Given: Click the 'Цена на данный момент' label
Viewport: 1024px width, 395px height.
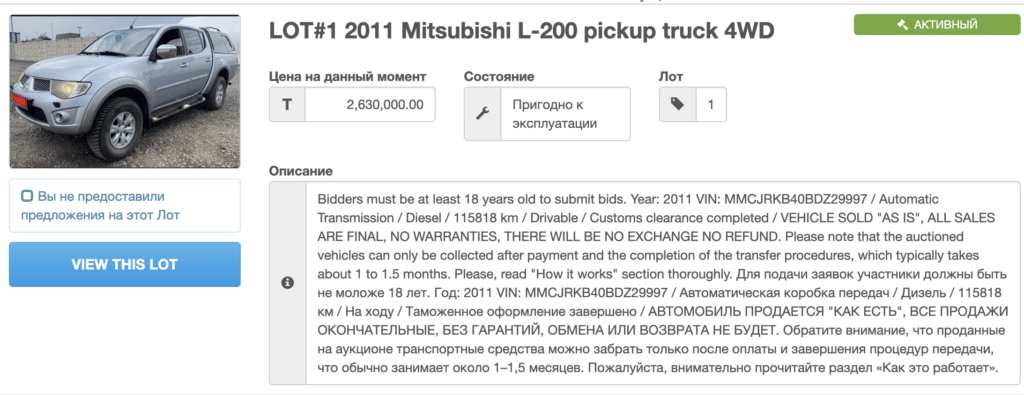Looking at the screenshot, I should [x=347, y=76].
